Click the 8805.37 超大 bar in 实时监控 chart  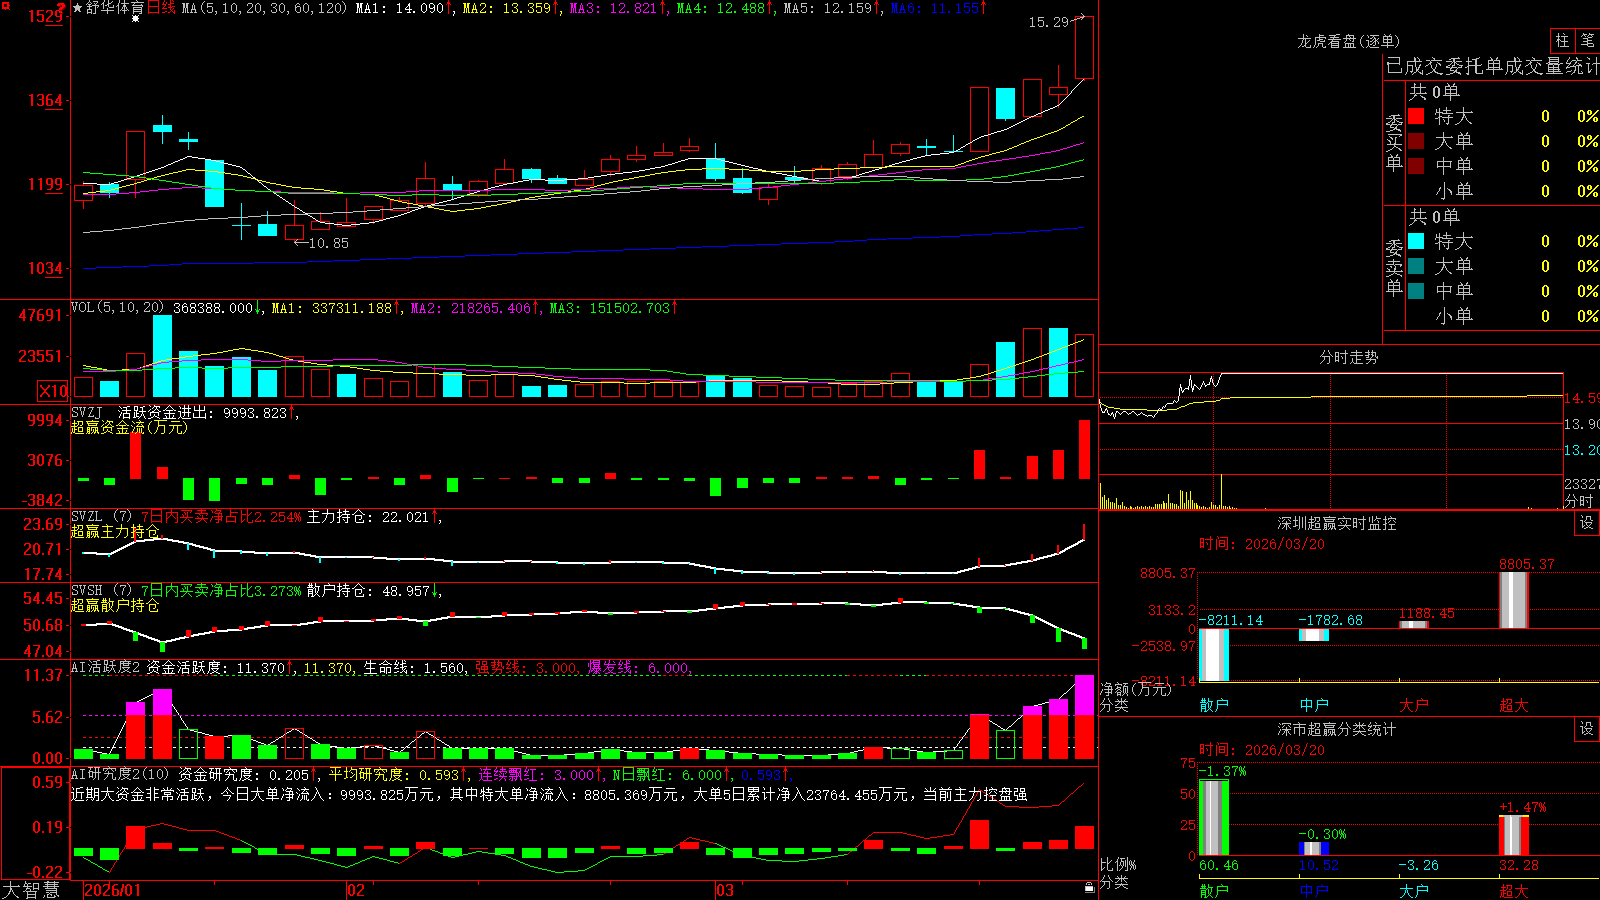(x=1514, y=600)
